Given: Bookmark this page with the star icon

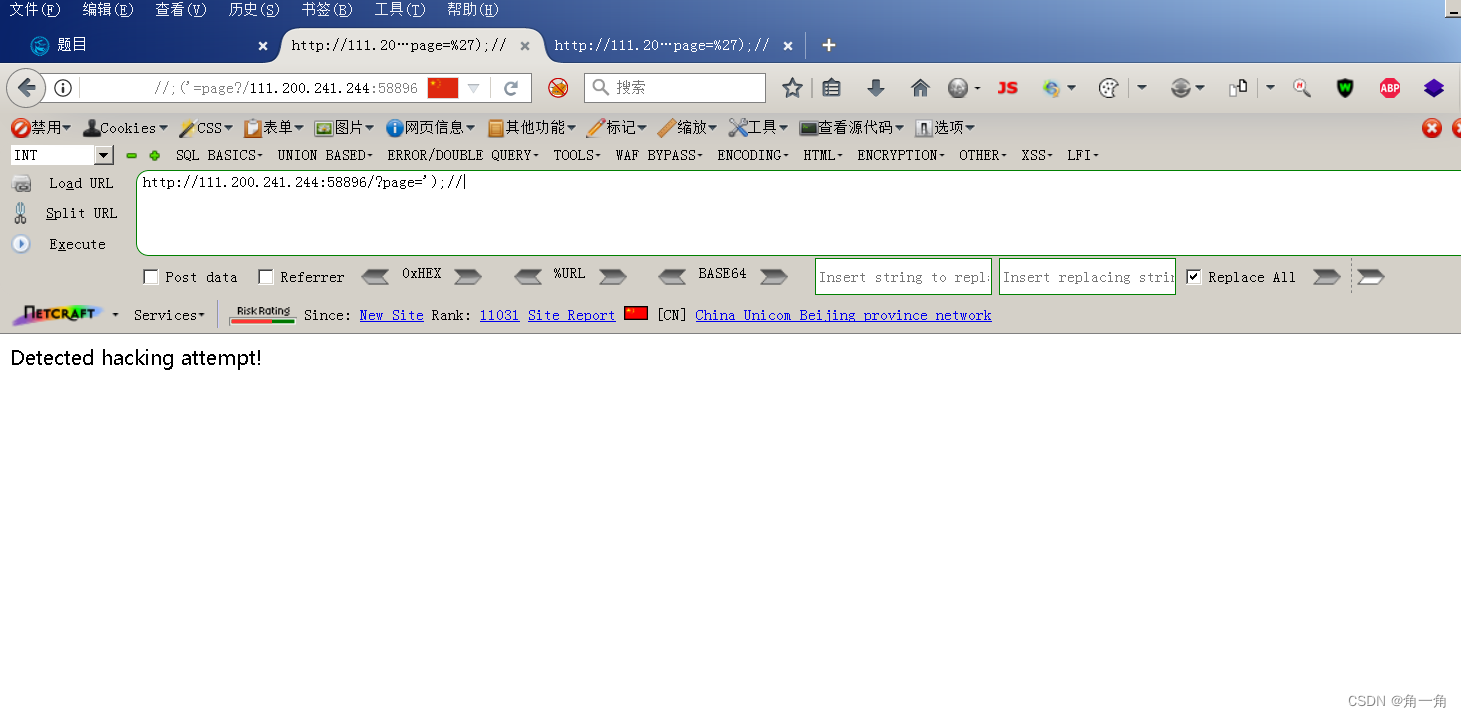Looking at the screenshot, I should [792, 88].
